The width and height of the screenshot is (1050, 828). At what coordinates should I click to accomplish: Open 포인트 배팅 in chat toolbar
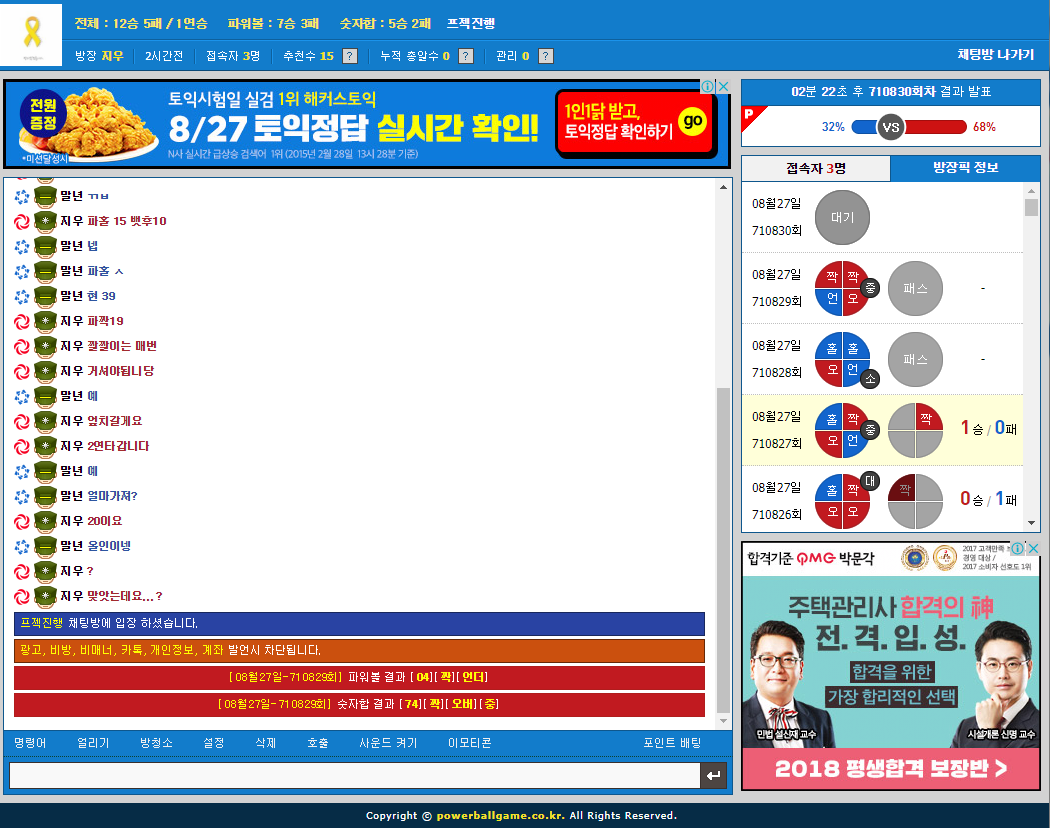(672, 742)
